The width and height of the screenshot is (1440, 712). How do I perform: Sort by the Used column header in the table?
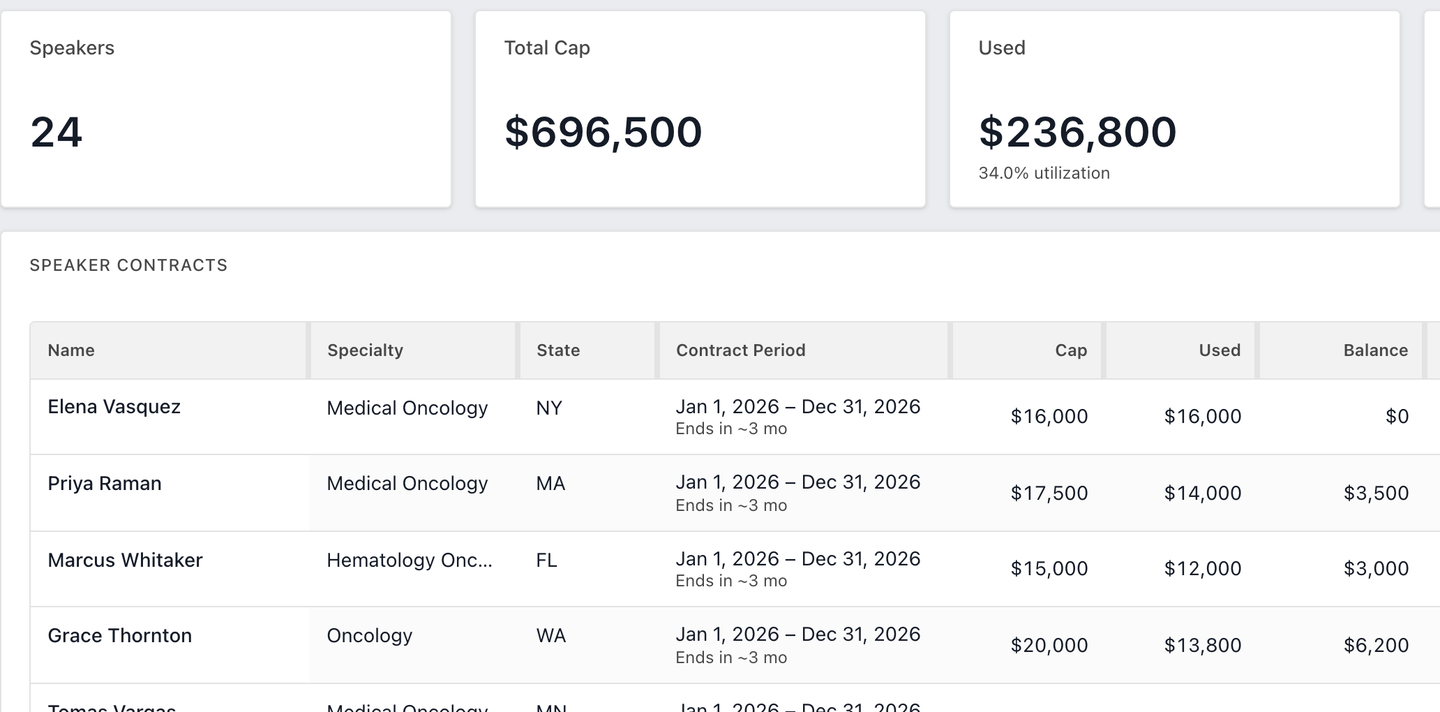pos(1181,350)
